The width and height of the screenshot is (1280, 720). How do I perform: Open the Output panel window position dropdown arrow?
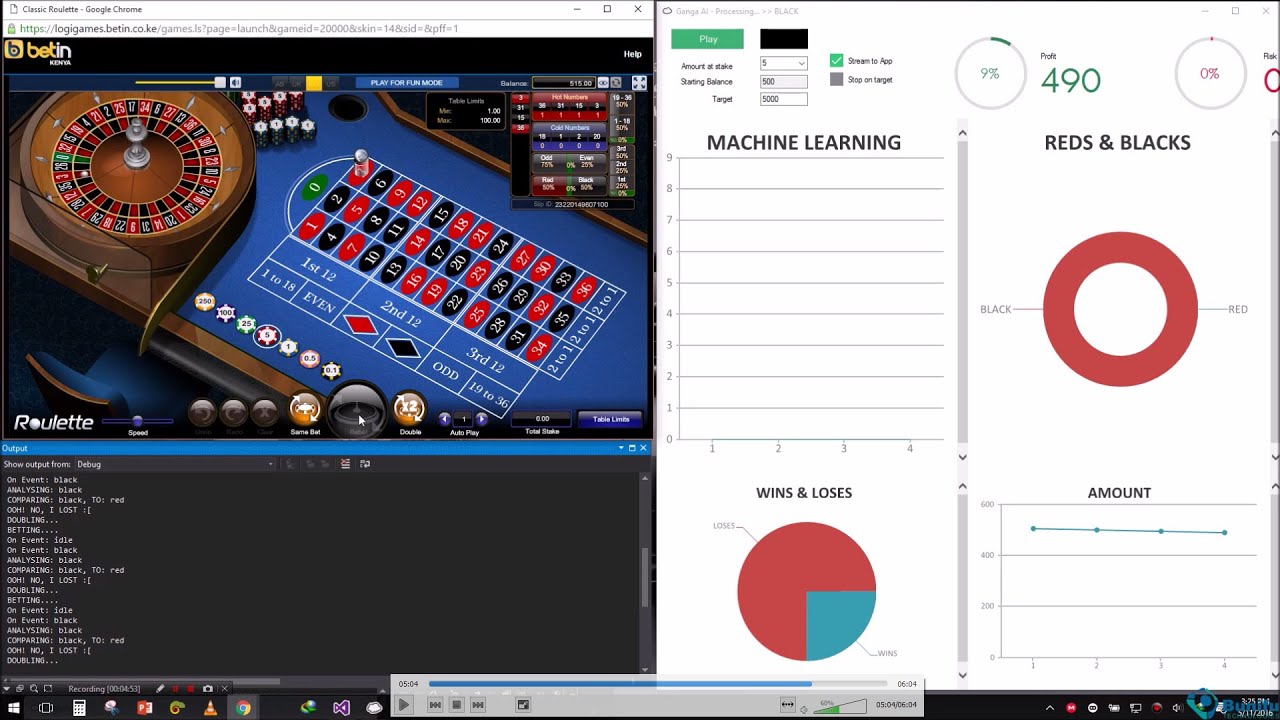click(621, 448)
